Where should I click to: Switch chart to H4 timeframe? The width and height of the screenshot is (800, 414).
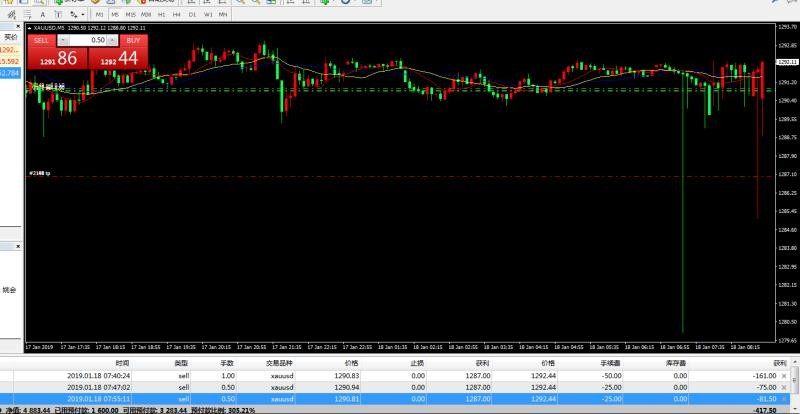pyautogui.click(x=177, y=15)
